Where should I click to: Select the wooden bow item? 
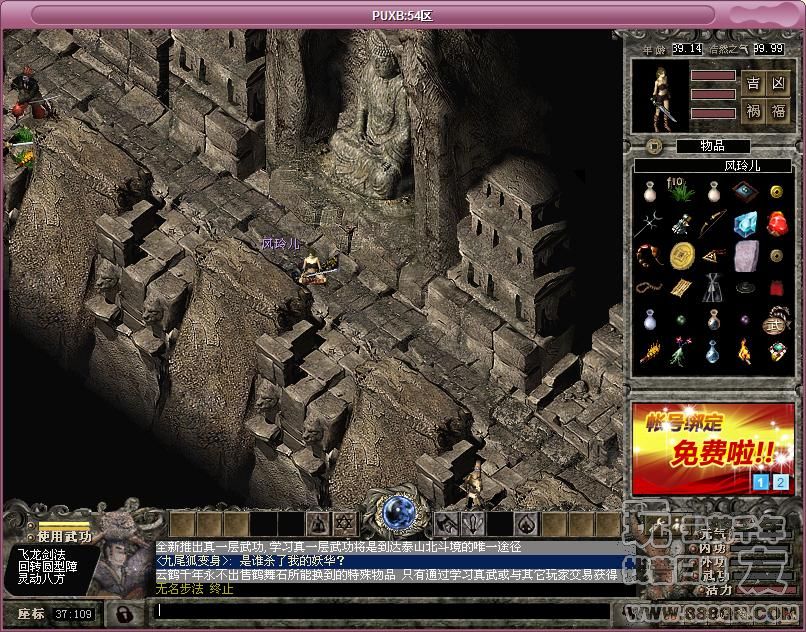[x=713, y=223]
